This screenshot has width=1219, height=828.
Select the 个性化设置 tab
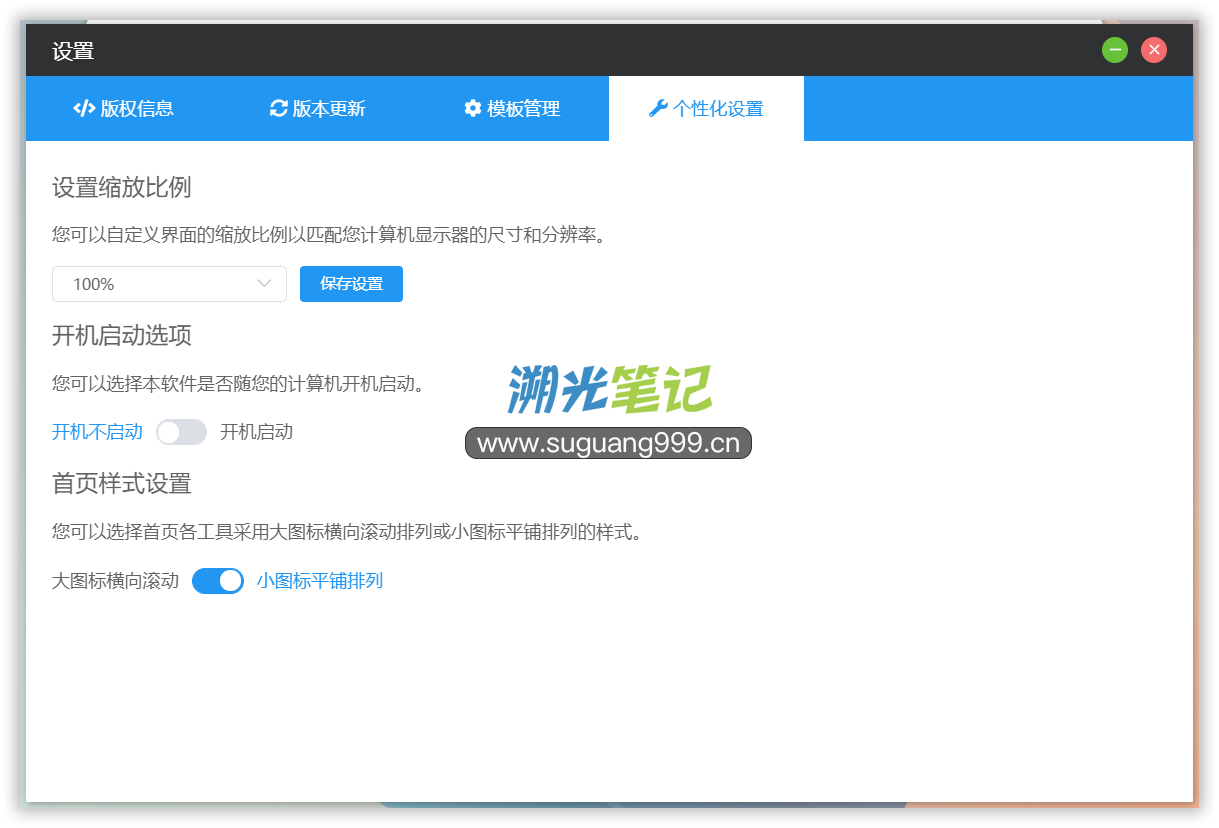point(706,109)
